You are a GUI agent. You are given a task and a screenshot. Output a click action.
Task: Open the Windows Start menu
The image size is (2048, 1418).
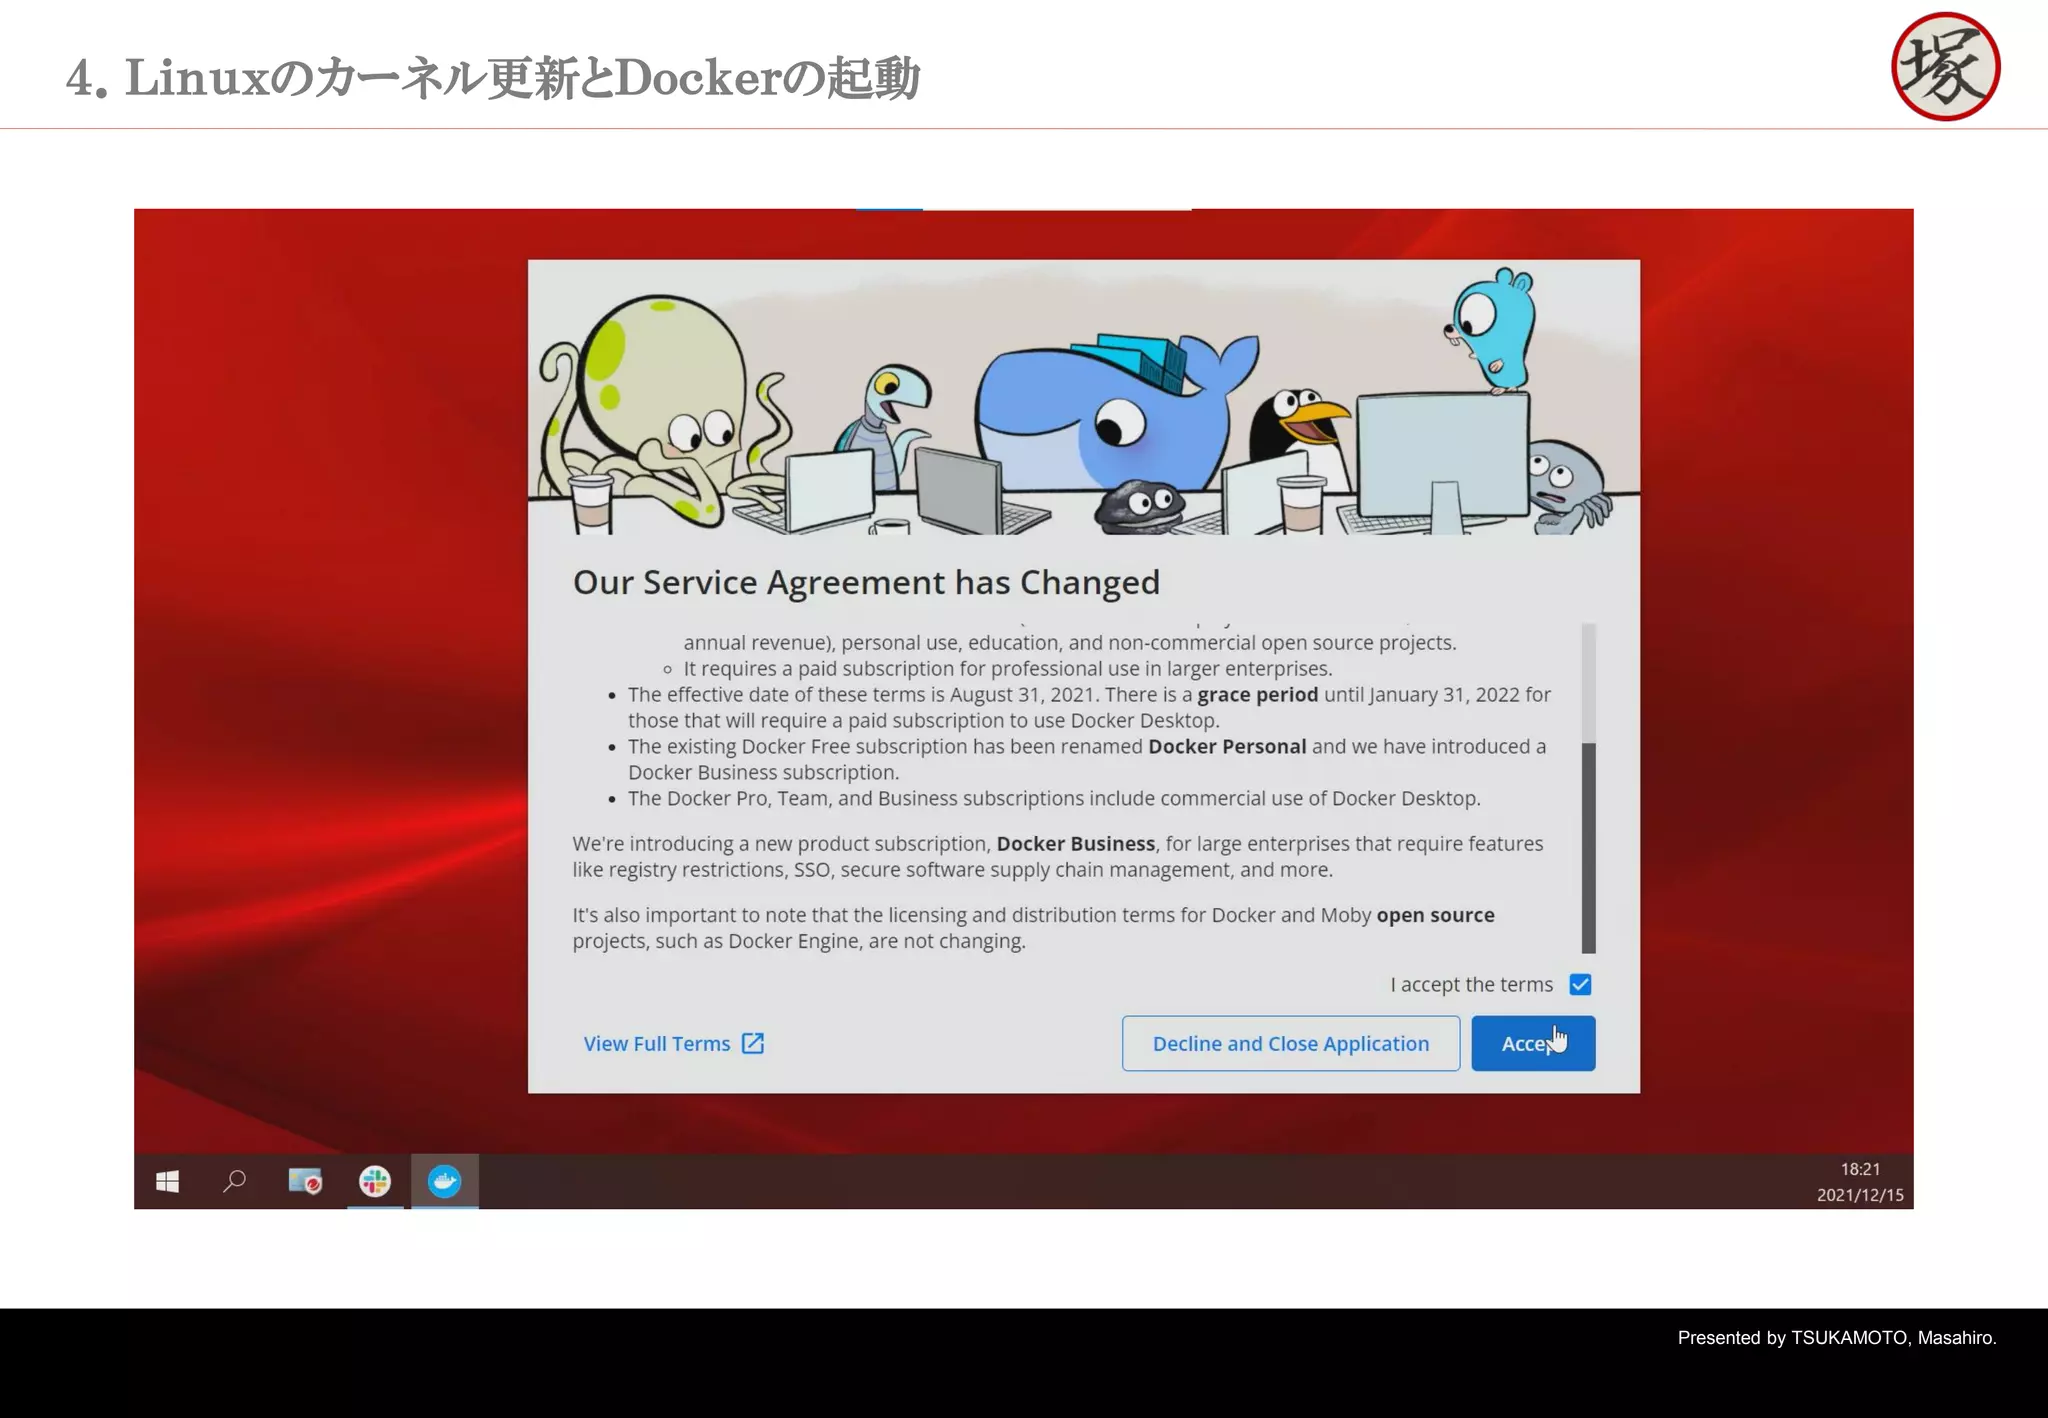167,1181
